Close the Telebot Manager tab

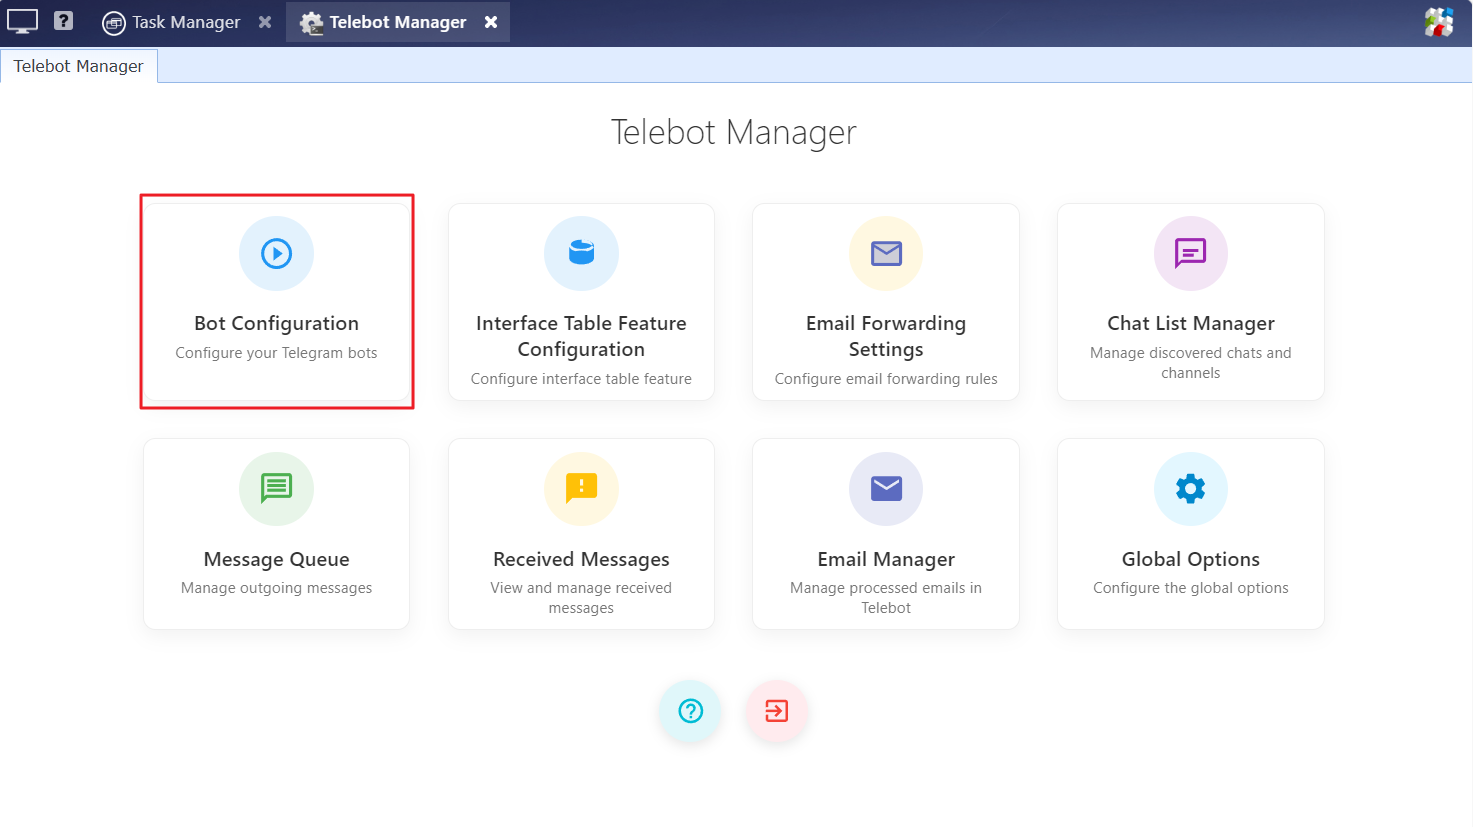(491, 22)
